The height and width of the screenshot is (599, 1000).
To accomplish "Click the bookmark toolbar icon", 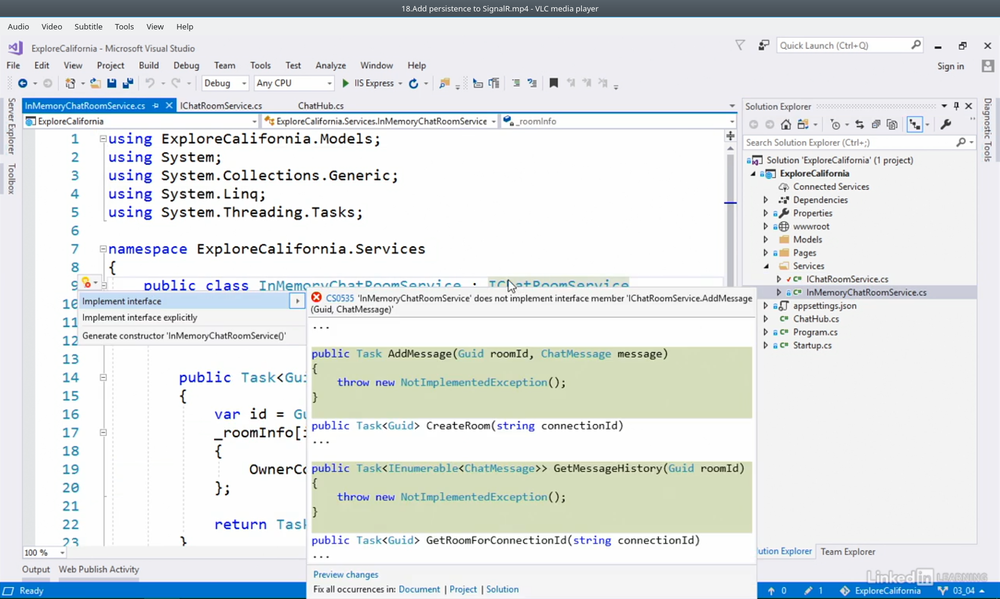I will click(553, 84).
